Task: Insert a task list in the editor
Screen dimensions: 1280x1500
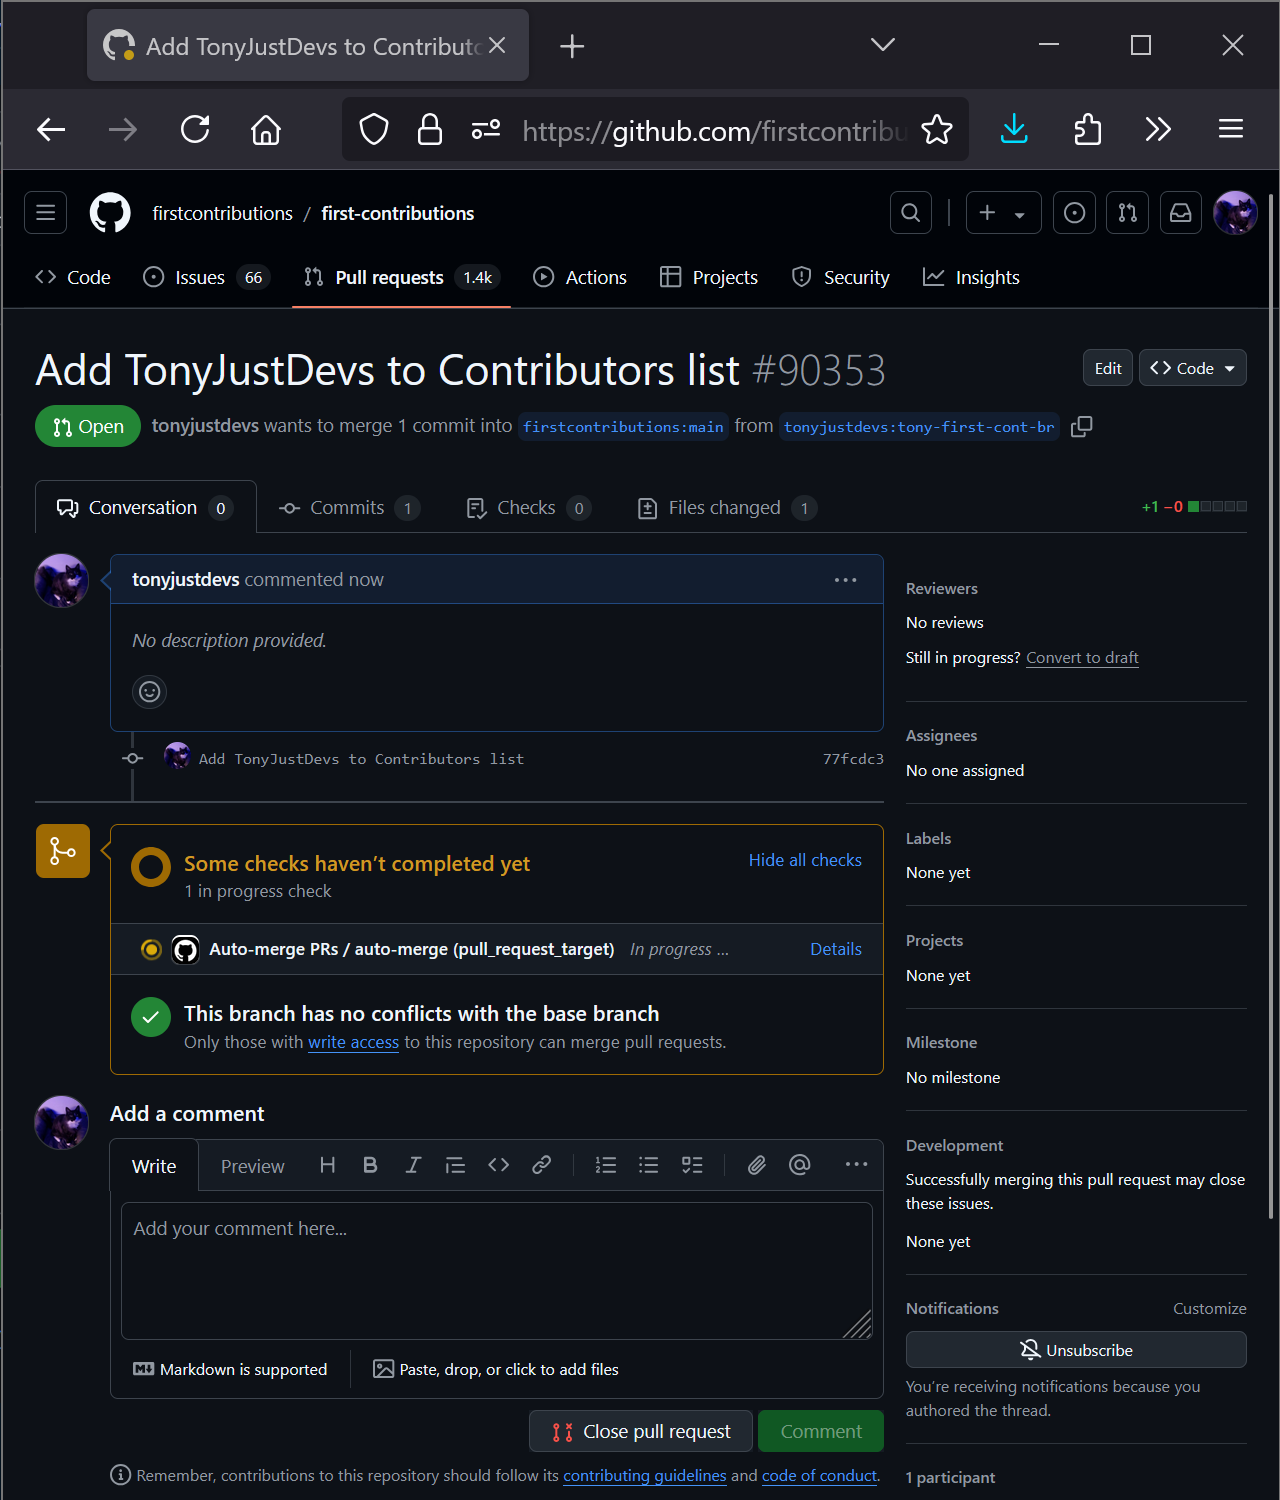Action: [692, 1165]
